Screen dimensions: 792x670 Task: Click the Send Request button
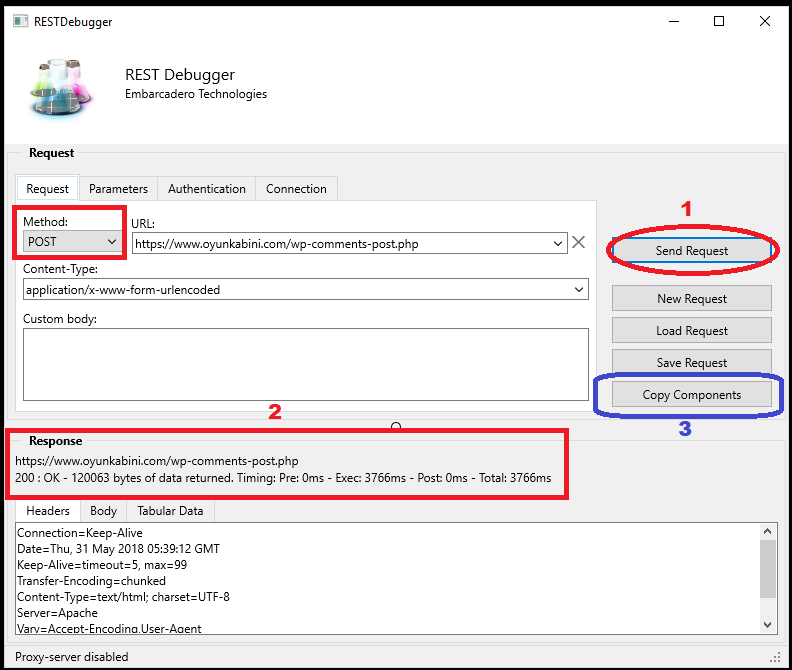[691, 251]
